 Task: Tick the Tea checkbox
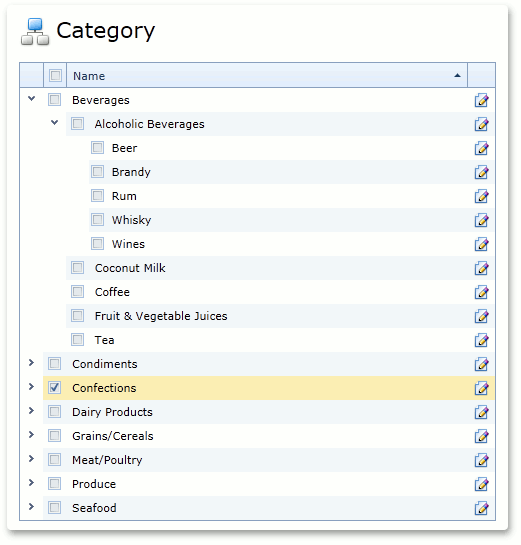78,340
